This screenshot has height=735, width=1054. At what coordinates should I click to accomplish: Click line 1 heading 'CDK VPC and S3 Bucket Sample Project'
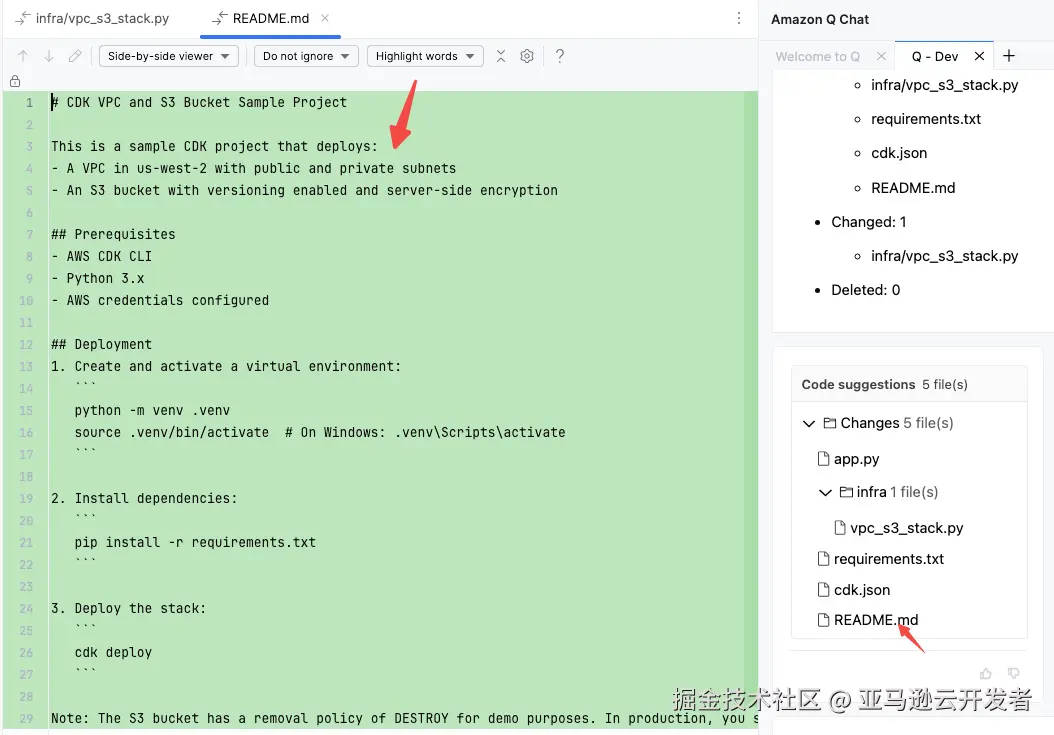click(206, 102)
